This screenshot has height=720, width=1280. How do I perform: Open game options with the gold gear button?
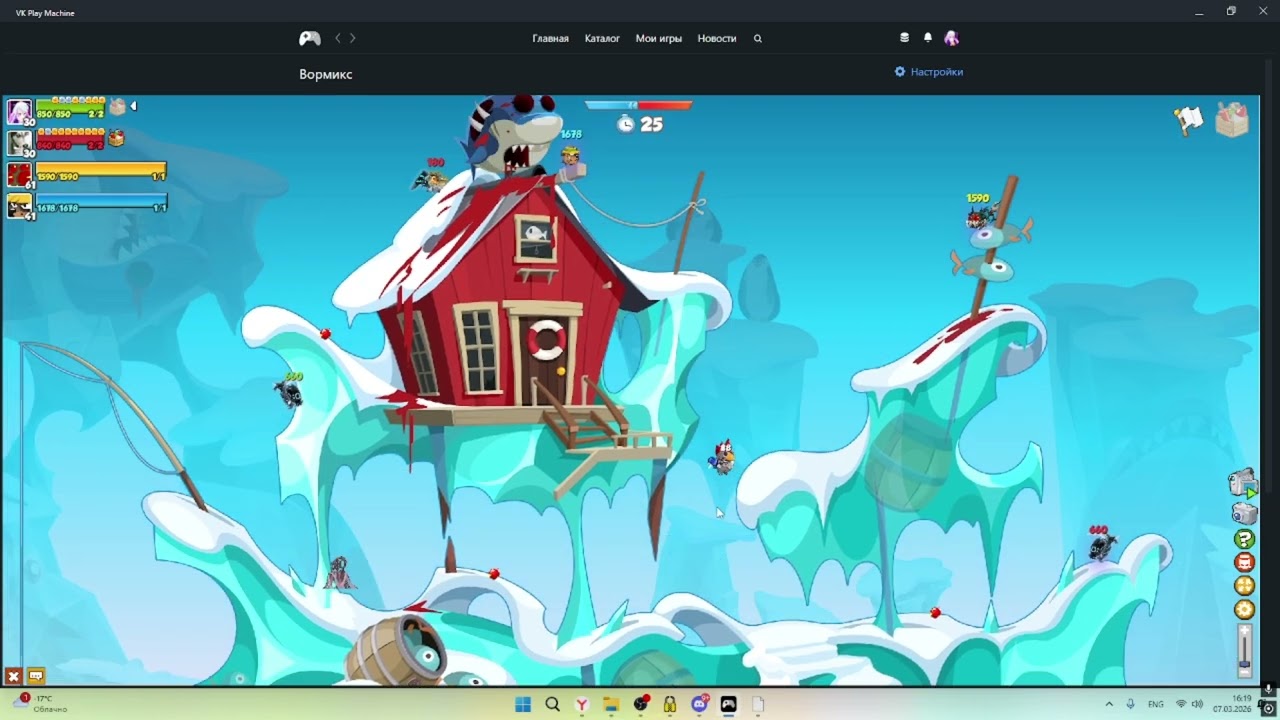pyautogui.click(x=1244, y=609)
